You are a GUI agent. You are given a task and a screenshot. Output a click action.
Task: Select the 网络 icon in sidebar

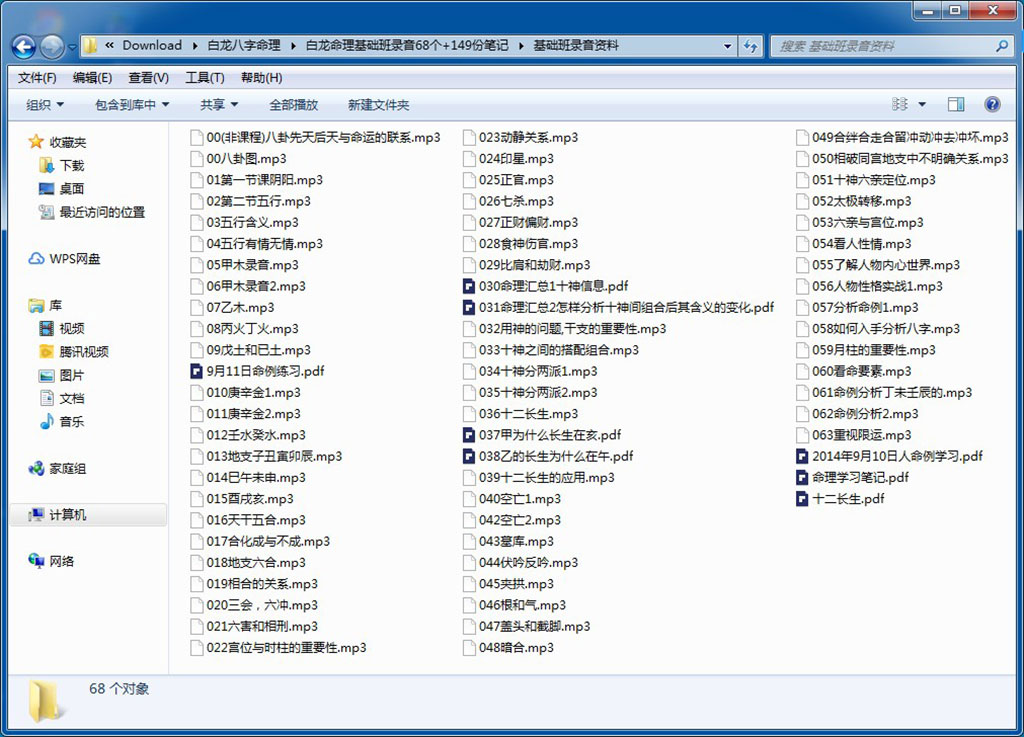point(37,561)
